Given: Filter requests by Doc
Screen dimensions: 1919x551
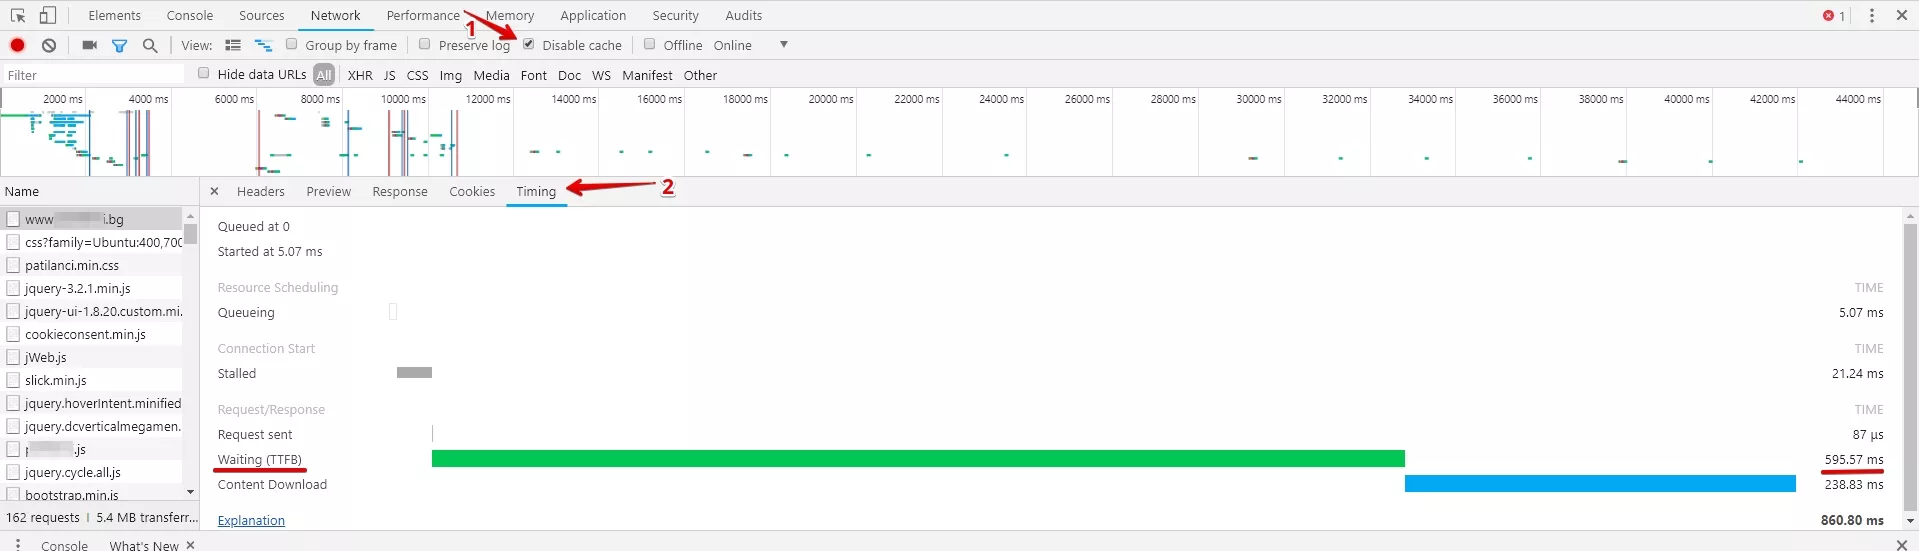Looking at the screenshot, I should pyautogui.click(x=569, y=75).
